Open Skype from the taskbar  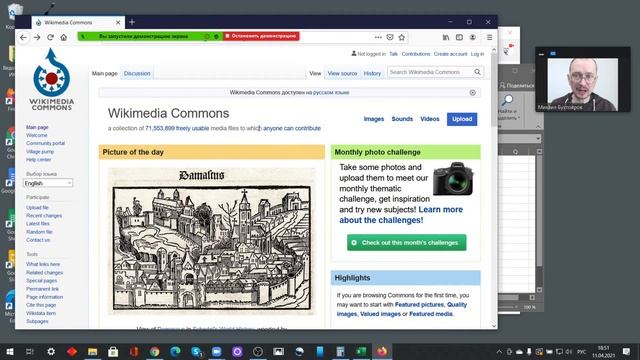coord(196,351)
